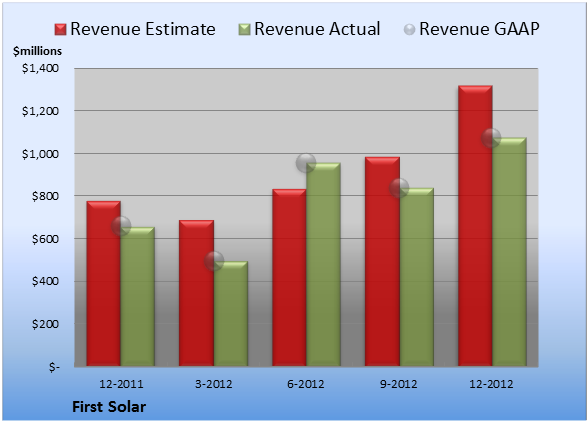Select the green actual bar for 9-2012
The image size is (588, 422).
(416, 277)
